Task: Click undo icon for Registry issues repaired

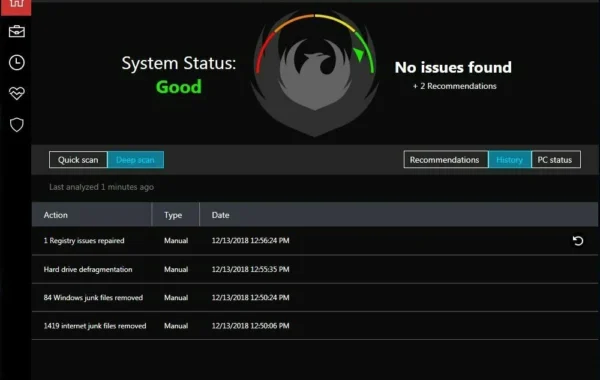Action: tap(578, 241)
